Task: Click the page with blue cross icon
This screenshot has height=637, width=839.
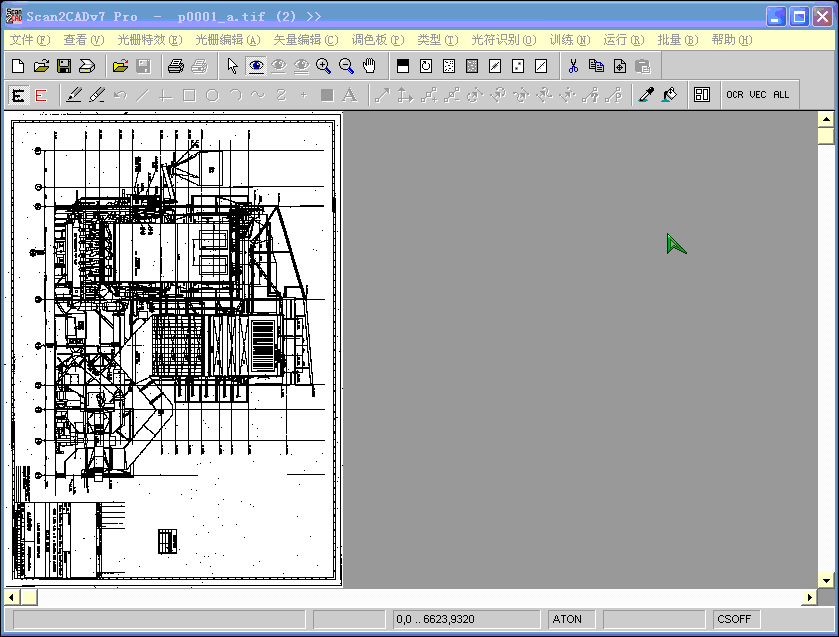Action: coord(620,66)
